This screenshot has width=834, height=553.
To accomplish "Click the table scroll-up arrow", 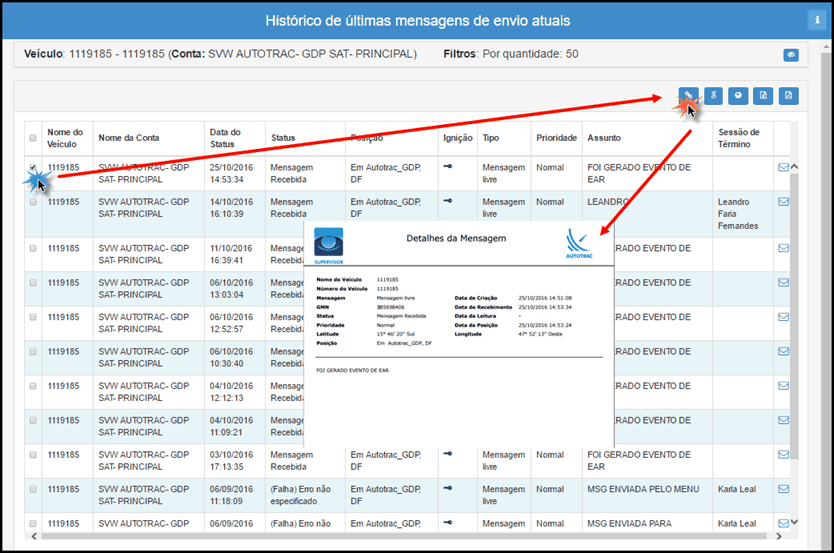I will point(794,167).
